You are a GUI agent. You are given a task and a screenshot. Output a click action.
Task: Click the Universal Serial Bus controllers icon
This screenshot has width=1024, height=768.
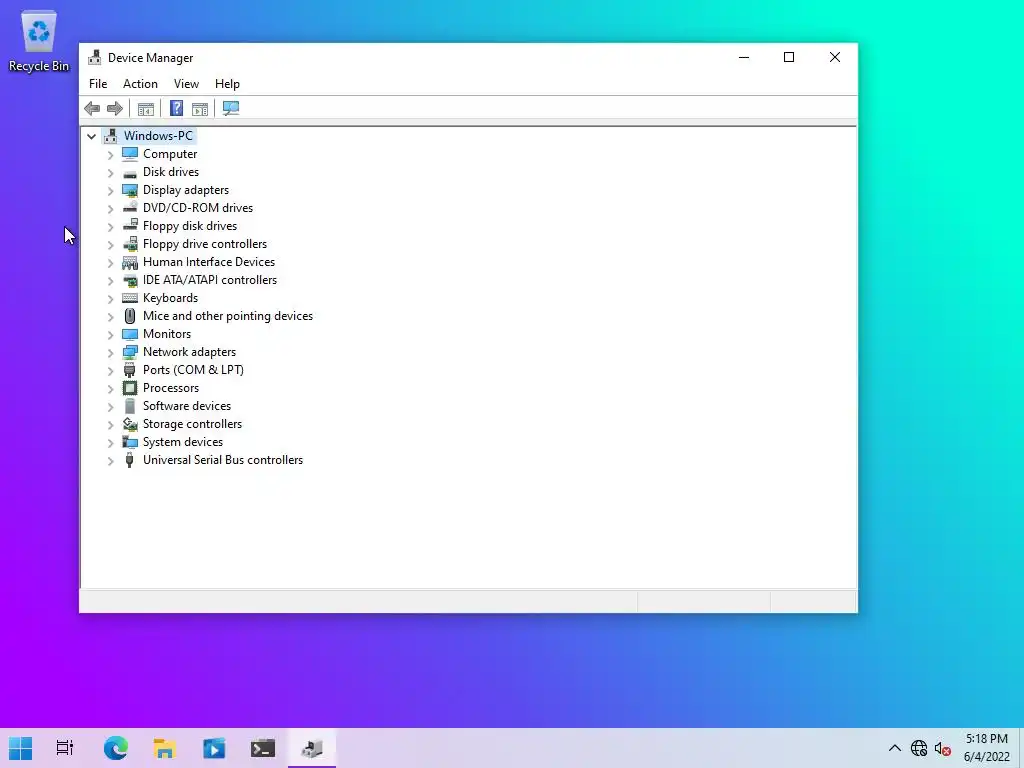click(130, 460)
